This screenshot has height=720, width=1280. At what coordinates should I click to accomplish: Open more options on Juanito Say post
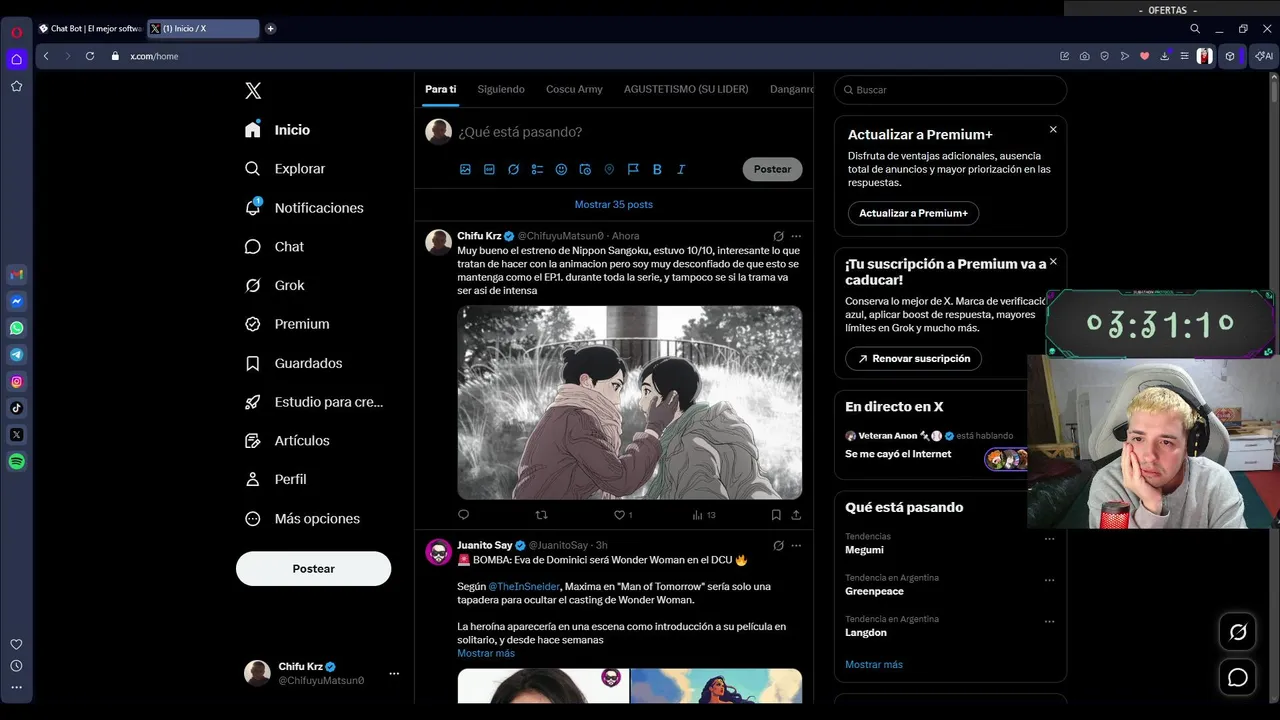[x=796, y=545]
